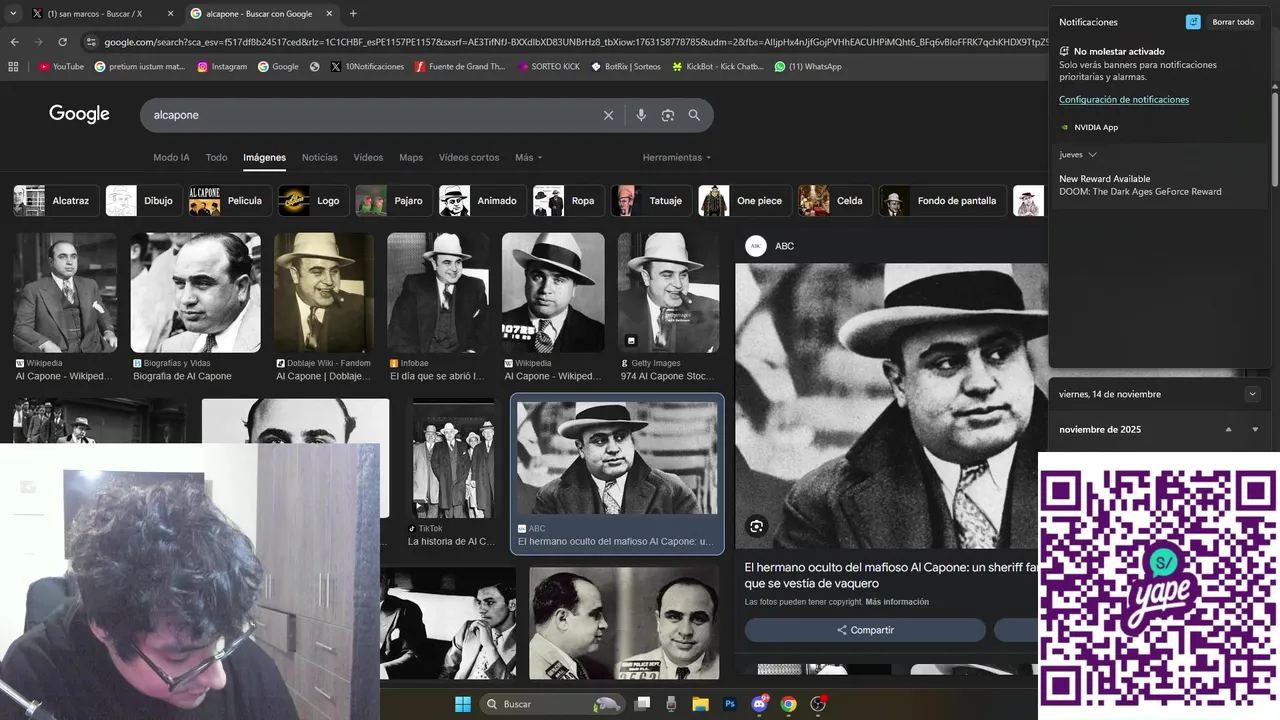Open the SORTEO KICK bookmark

549,66
